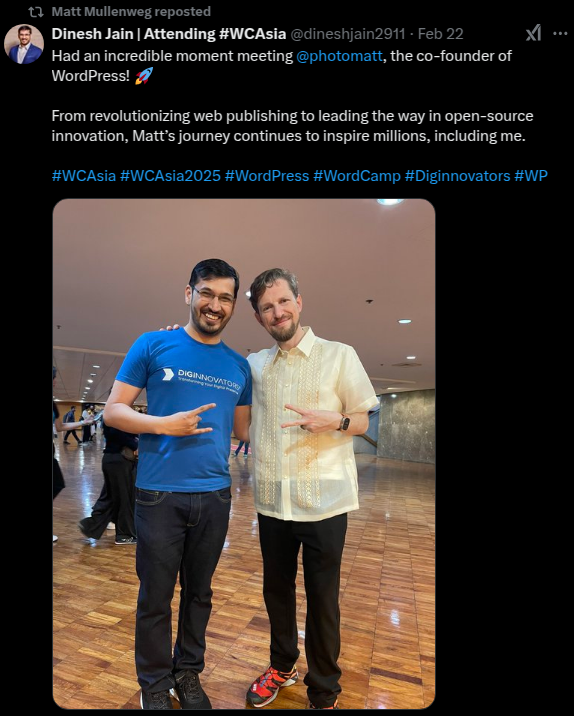
Task: Open the #Diginnovators hashtag
Action: [457, 176]
